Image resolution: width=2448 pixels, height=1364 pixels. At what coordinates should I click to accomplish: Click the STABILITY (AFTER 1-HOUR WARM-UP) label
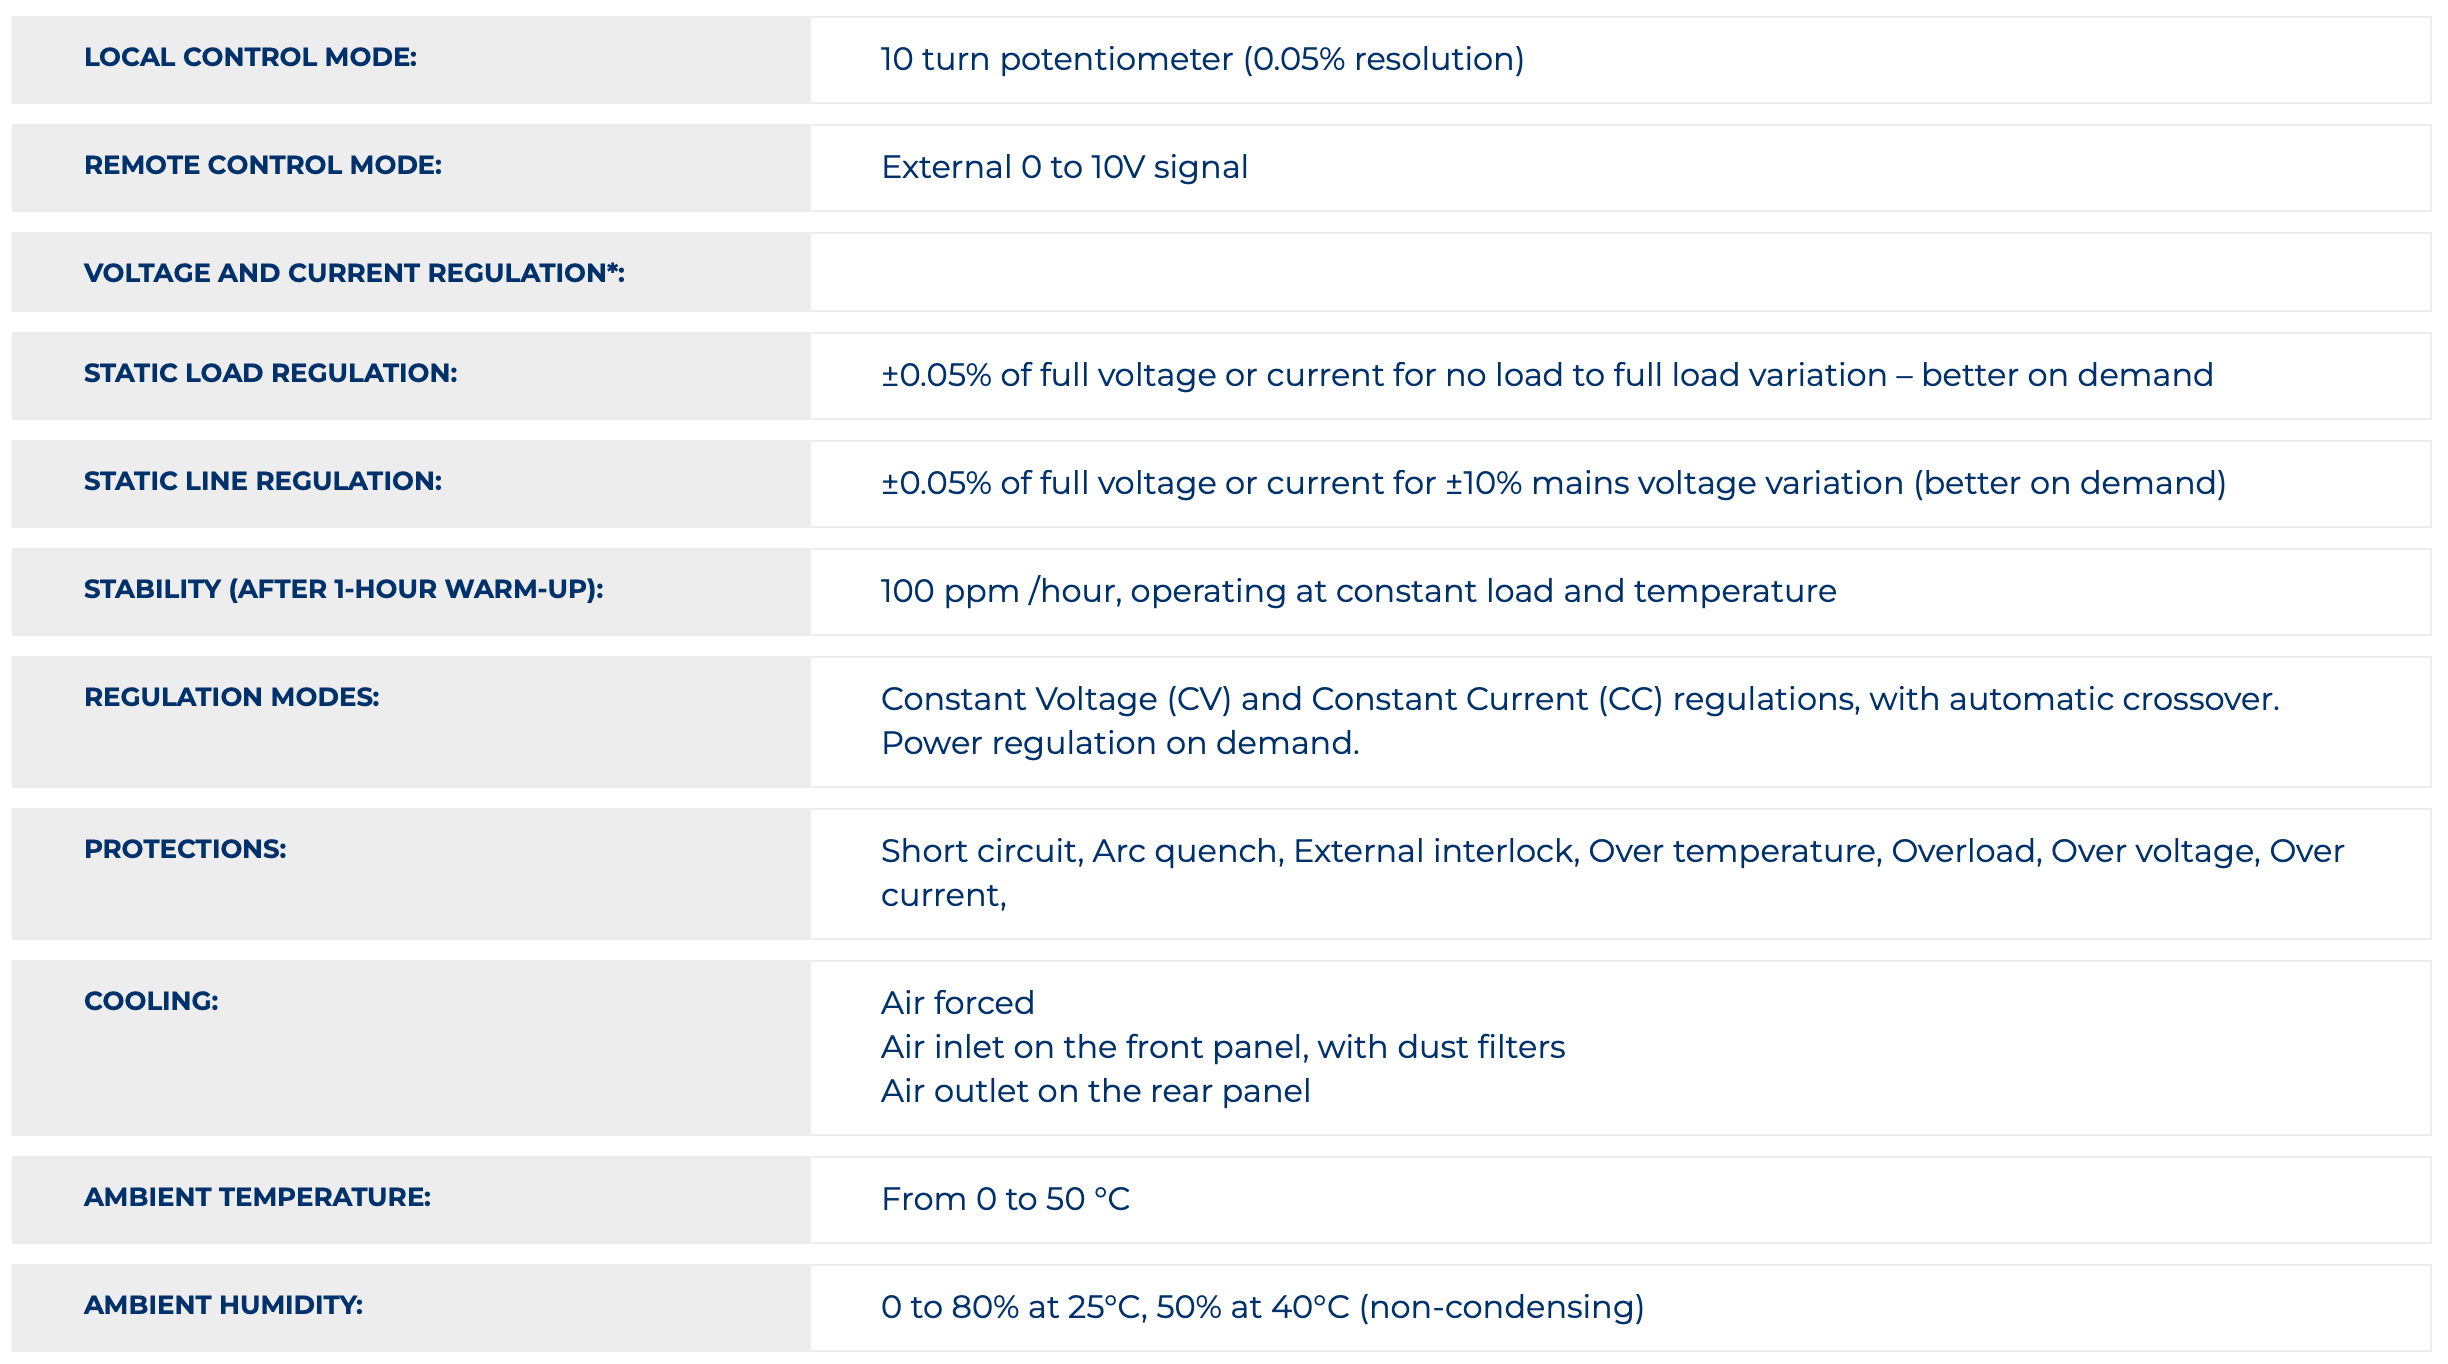[x=343, y=590]
